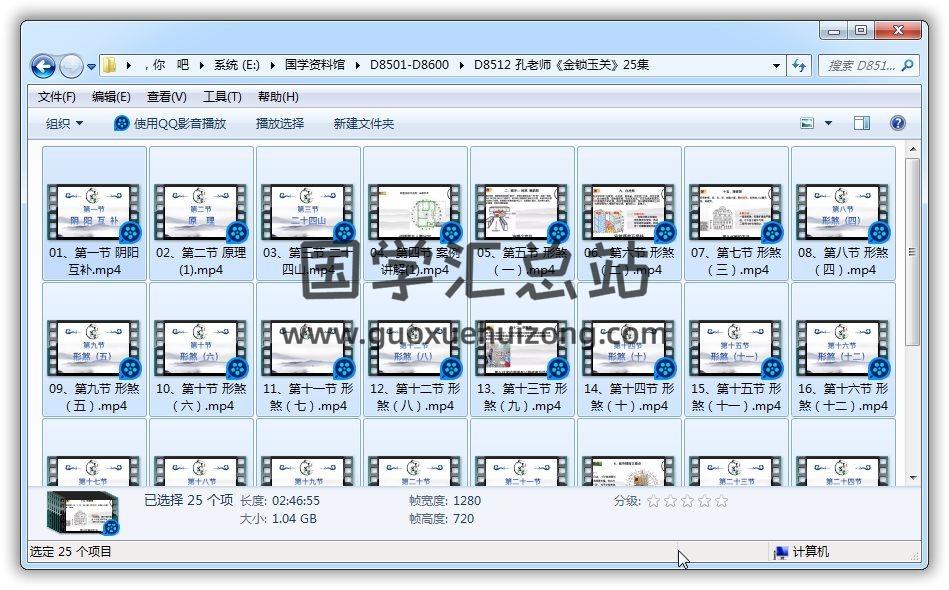Click the folder icon in address bar
This screenshot has width=949, height=590.
click(110, 65)
